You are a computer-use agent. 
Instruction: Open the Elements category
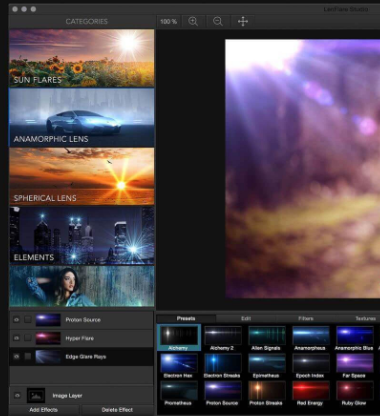point(82,235)
